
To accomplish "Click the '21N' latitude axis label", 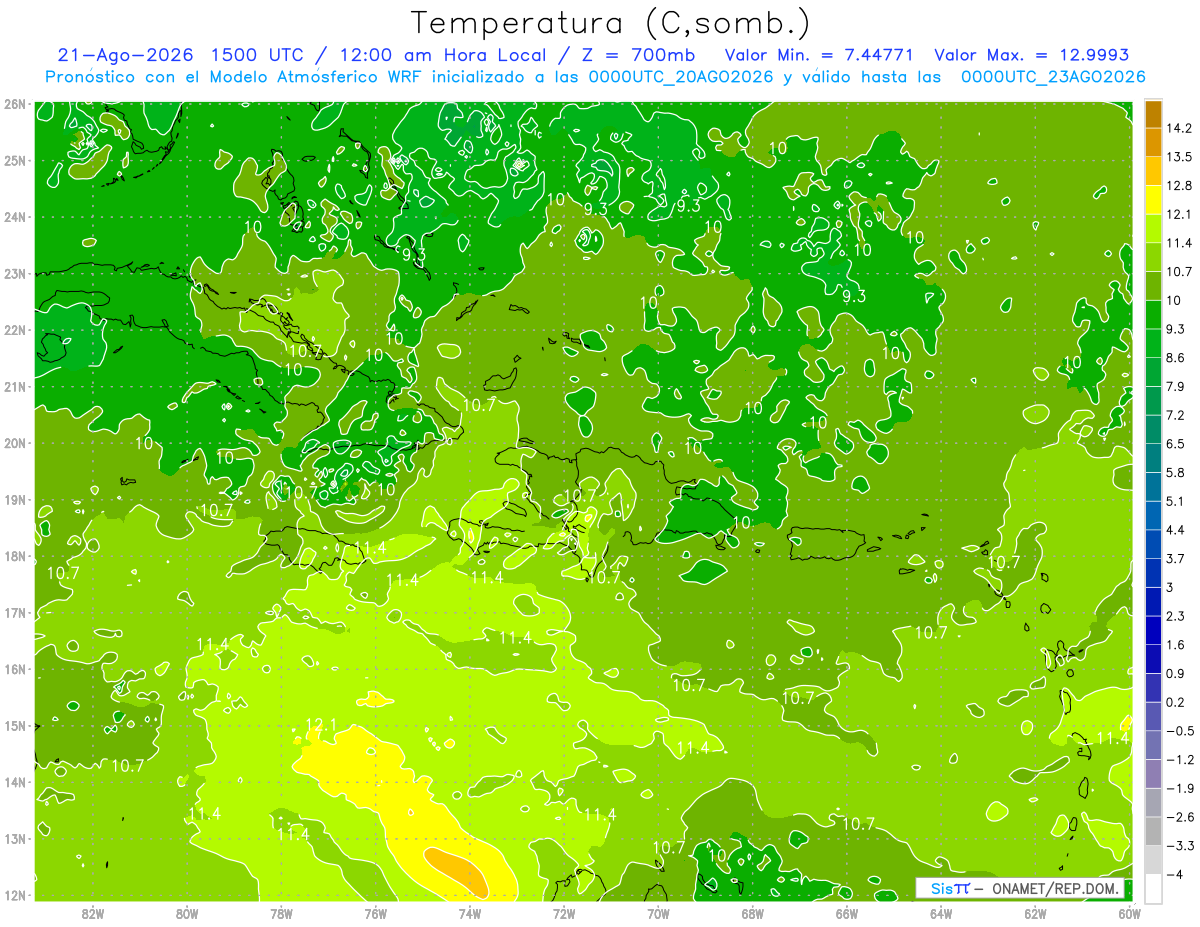I will (x=14, y=386).
